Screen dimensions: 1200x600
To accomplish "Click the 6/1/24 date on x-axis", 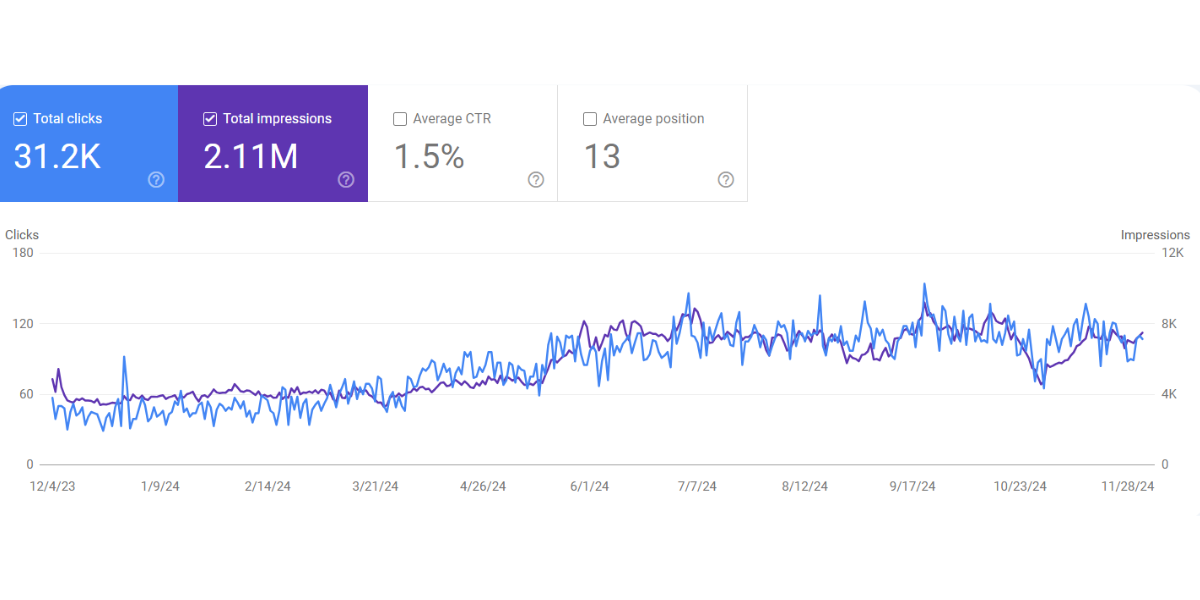I will pos(589,487).
